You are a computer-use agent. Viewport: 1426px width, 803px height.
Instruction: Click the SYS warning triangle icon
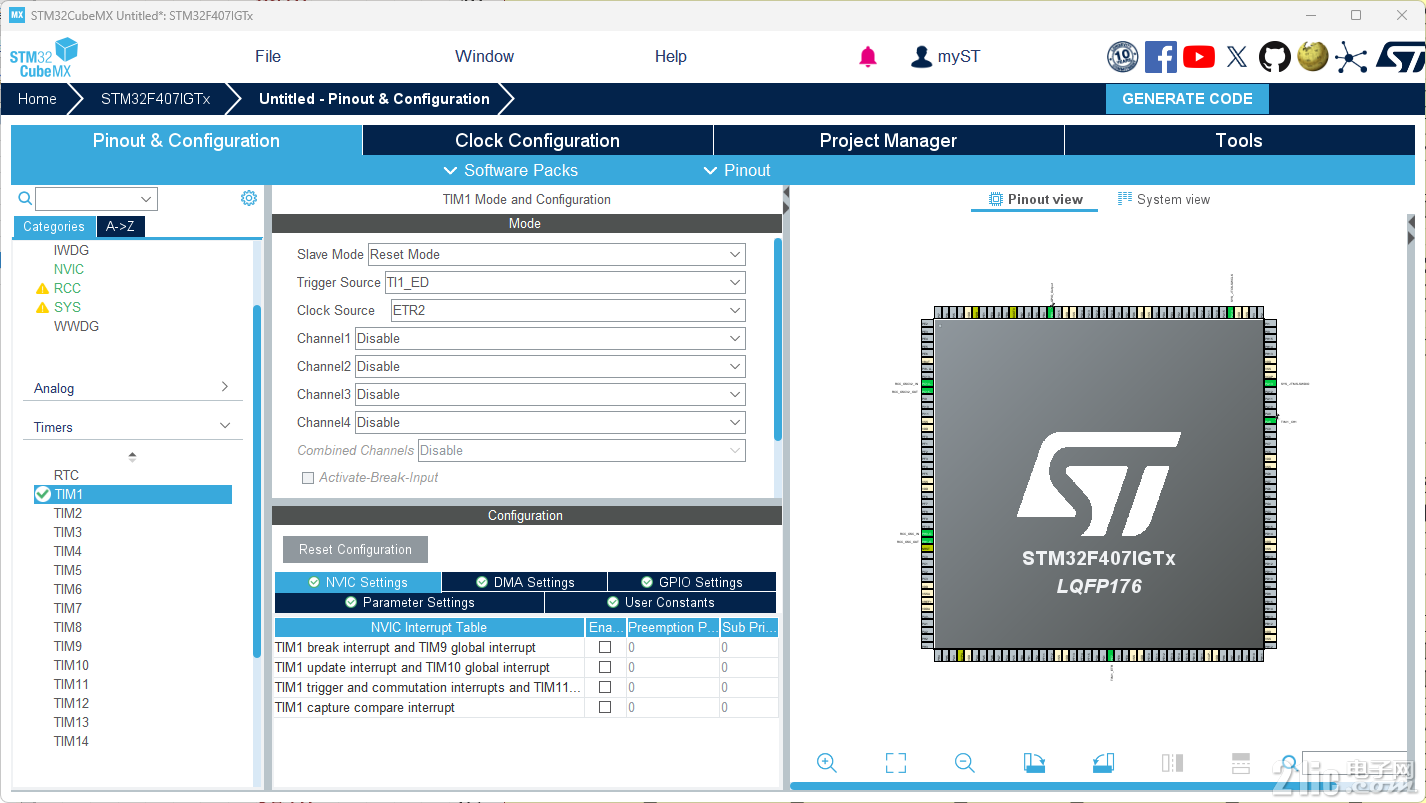point(42,307)
